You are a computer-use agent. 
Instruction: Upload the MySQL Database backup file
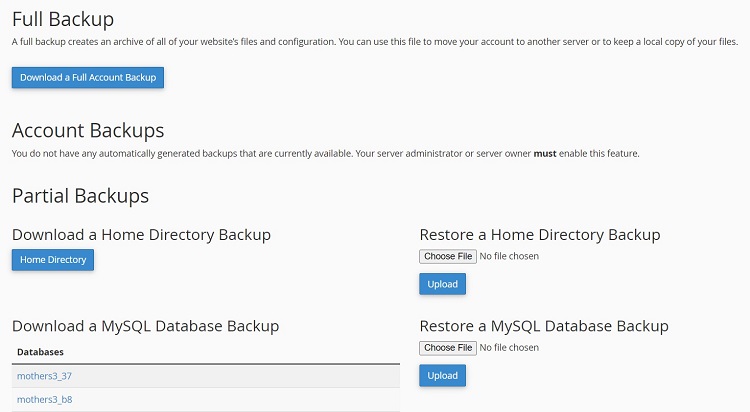pos(442,376)
